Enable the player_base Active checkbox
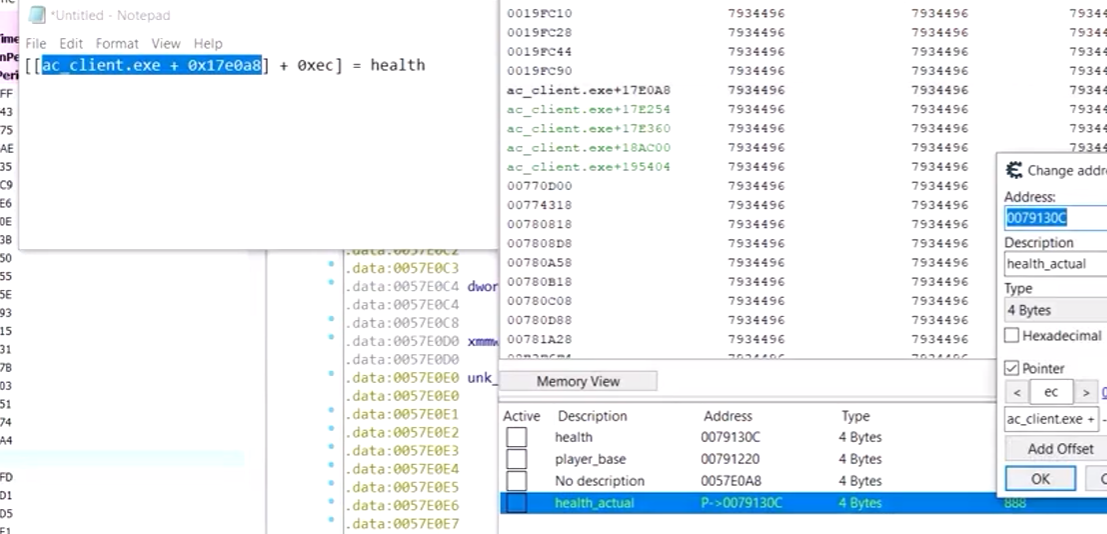 (516, 459)
